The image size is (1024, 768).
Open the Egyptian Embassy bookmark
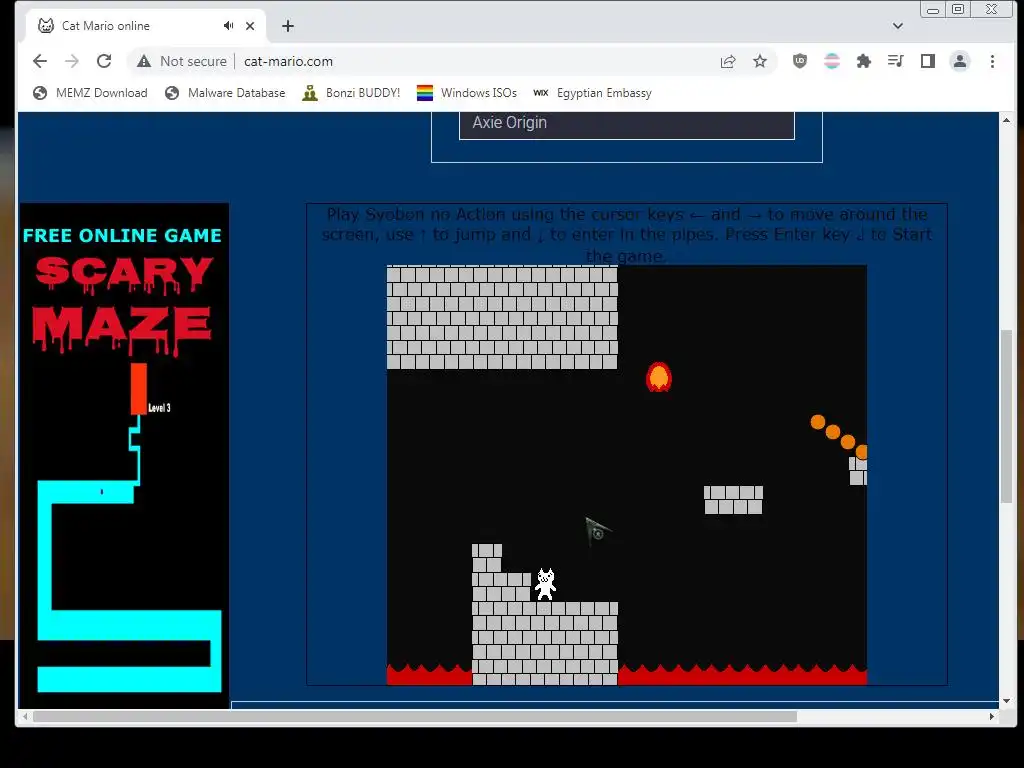(593, 93)
